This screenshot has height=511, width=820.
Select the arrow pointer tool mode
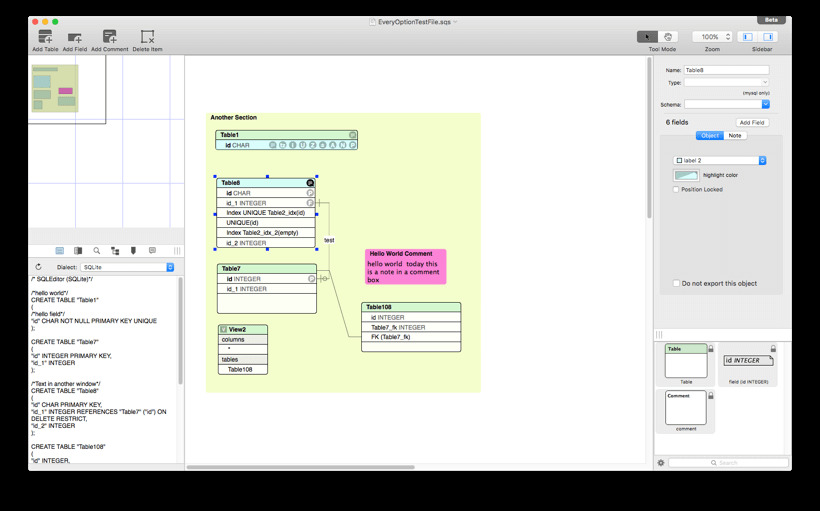pos(648,37)
